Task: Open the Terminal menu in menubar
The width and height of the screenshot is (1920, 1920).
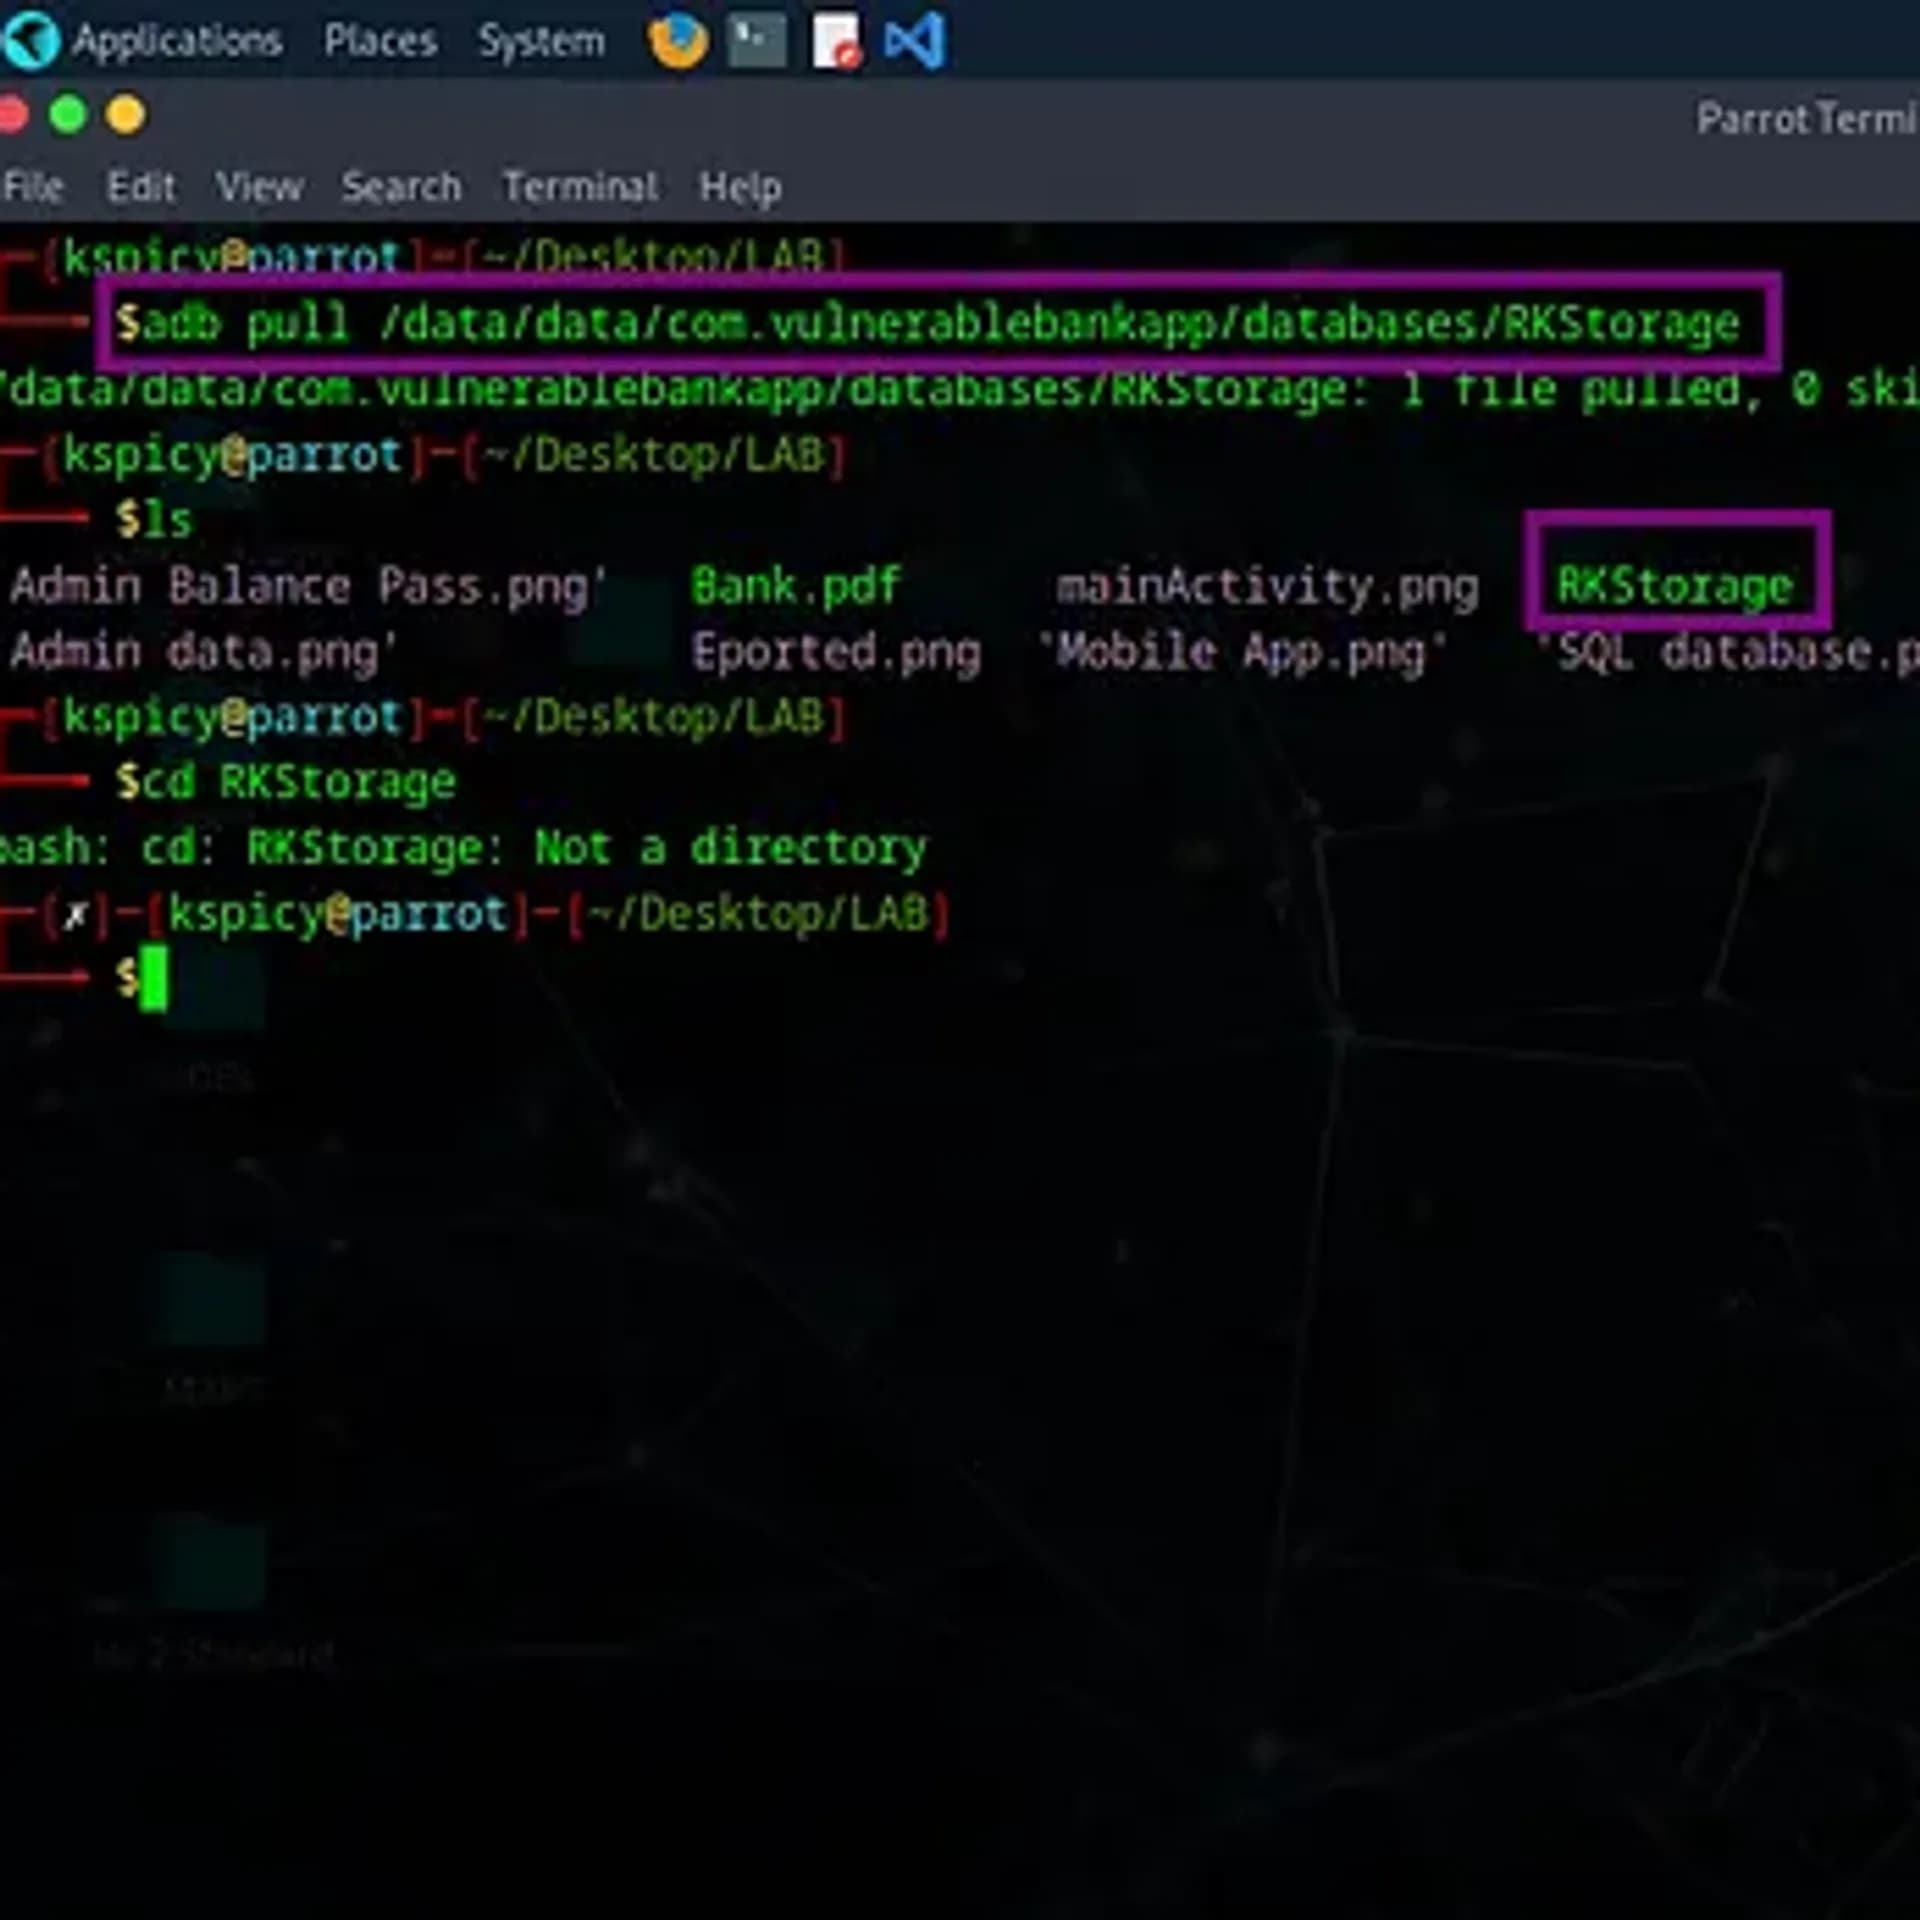Action: [x=580, y=187]
